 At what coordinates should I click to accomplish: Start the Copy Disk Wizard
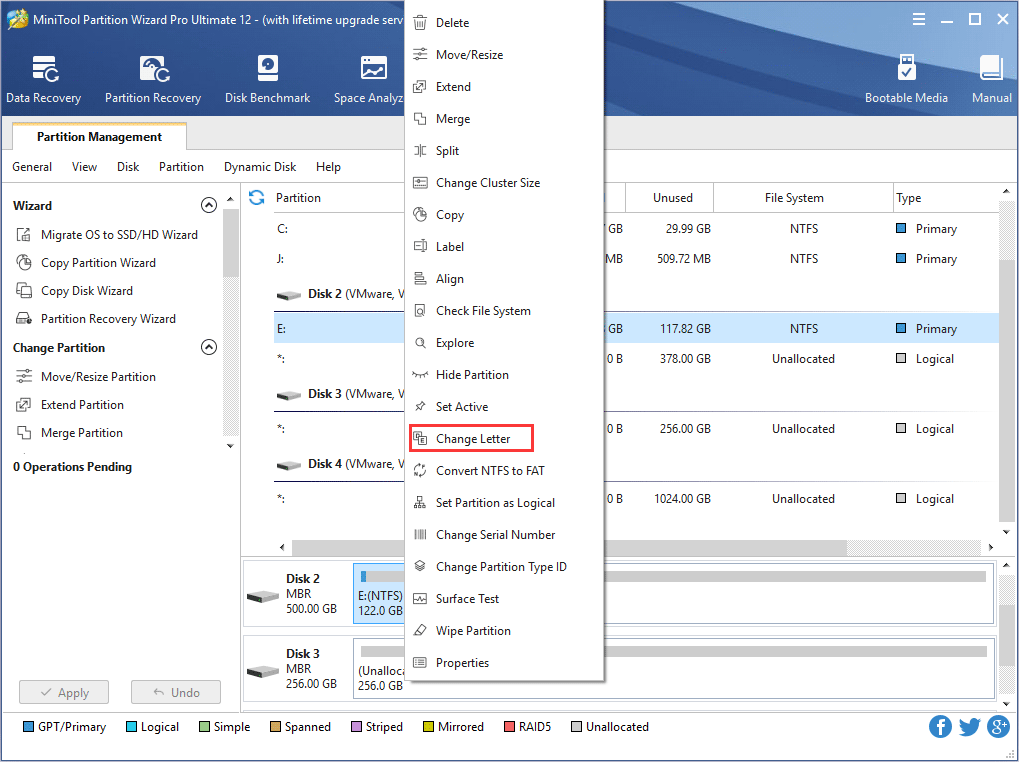point(87,290)
